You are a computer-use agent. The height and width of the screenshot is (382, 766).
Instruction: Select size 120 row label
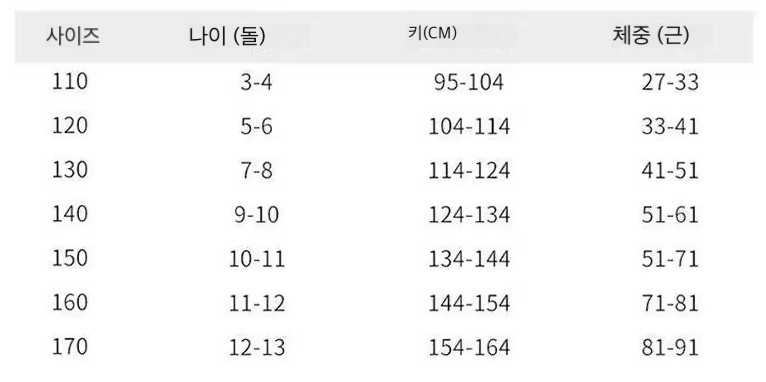coord(70,126)
